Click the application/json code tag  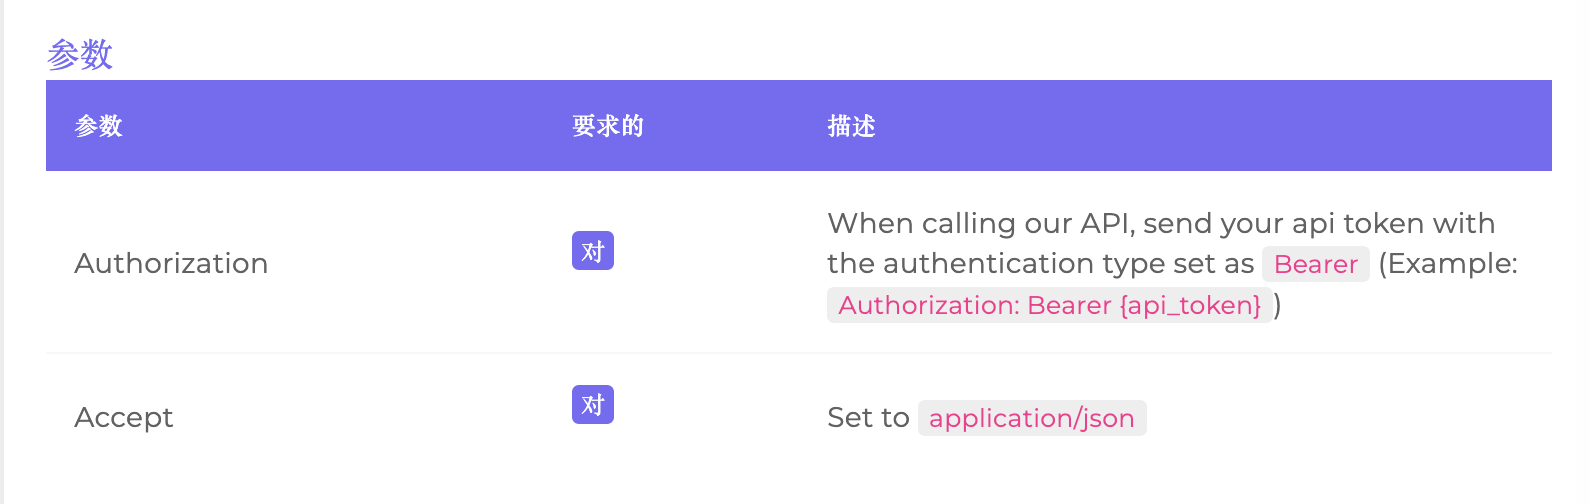click(x=1032, y=418)
